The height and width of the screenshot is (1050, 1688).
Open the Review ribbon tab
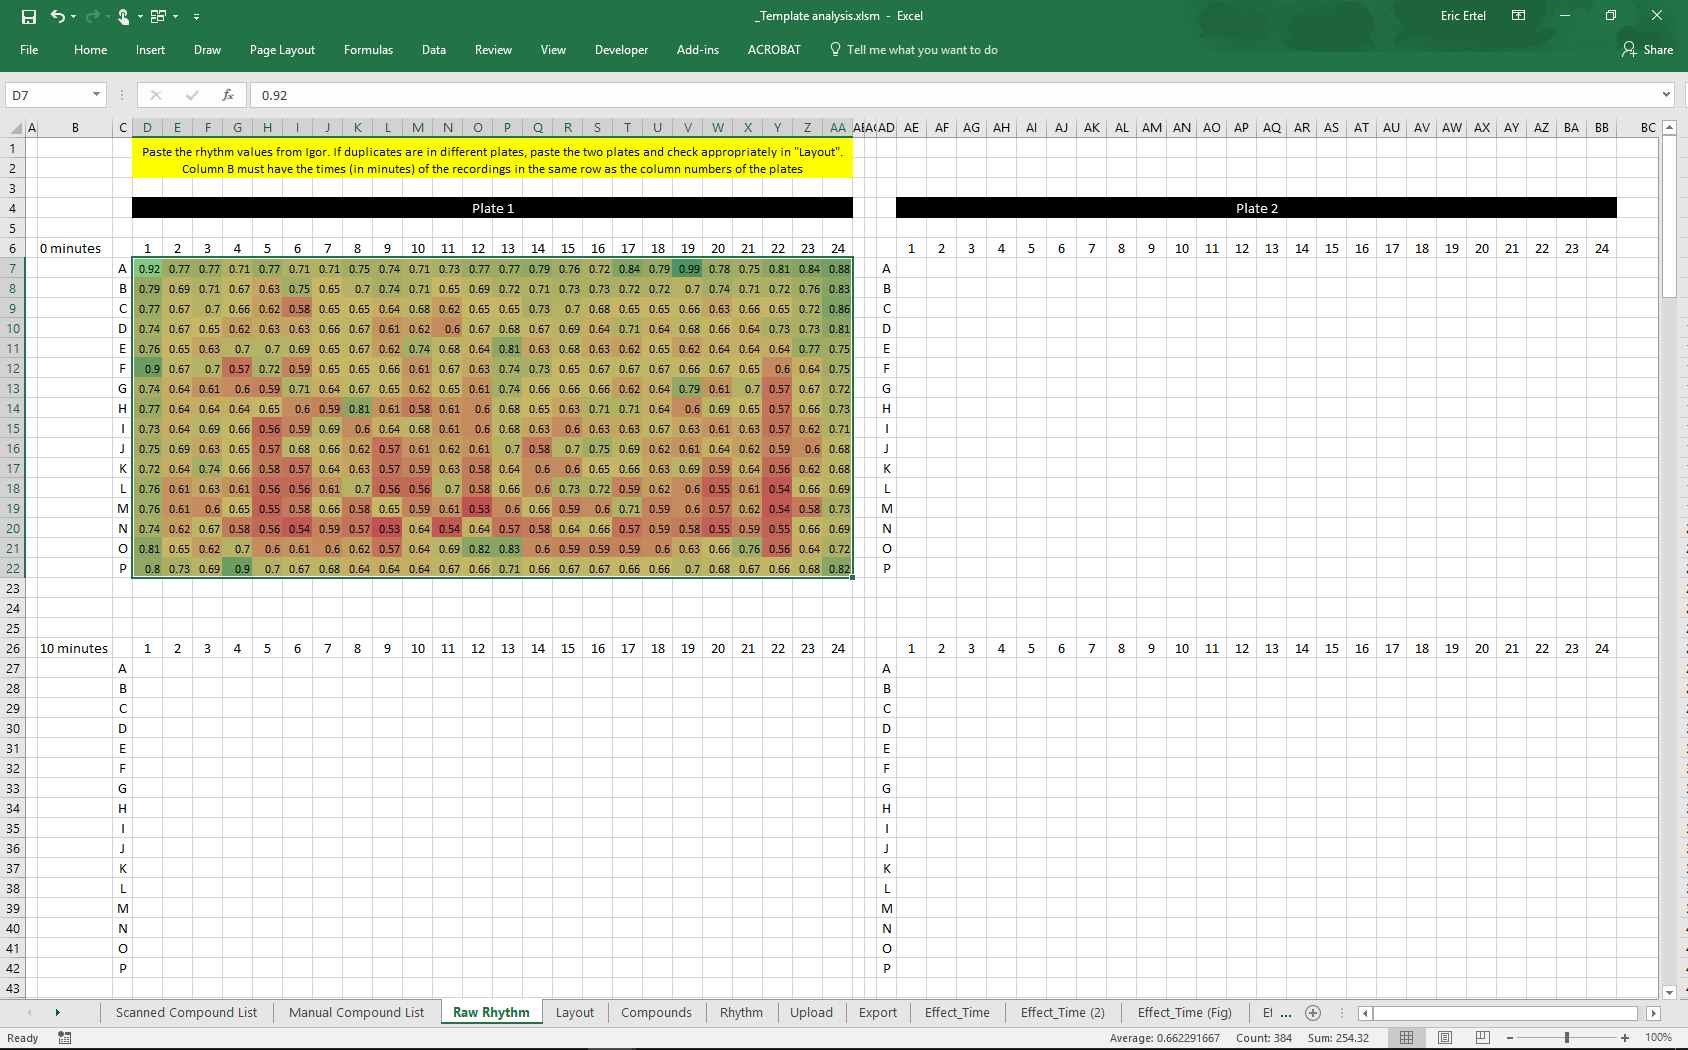(x=493, y=50)
